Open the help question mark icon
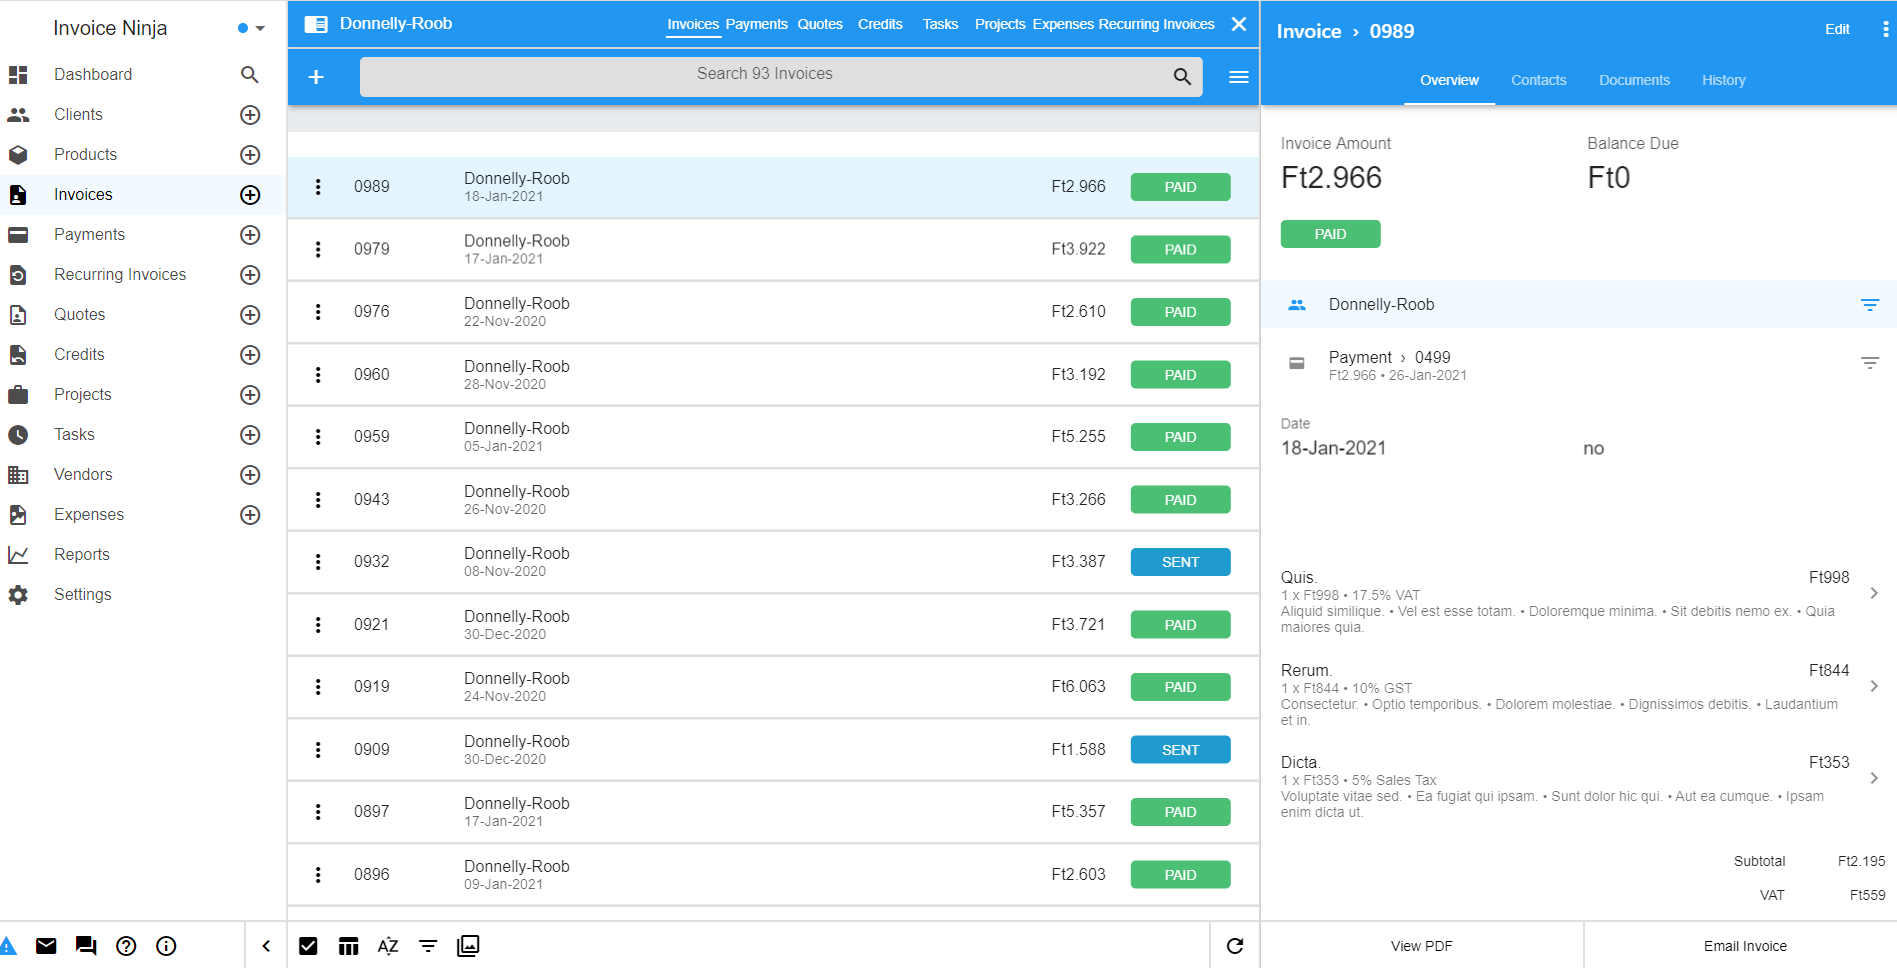Image resolution: width=1897 pixels, height=968 pixels. click(x=126, y=946)
